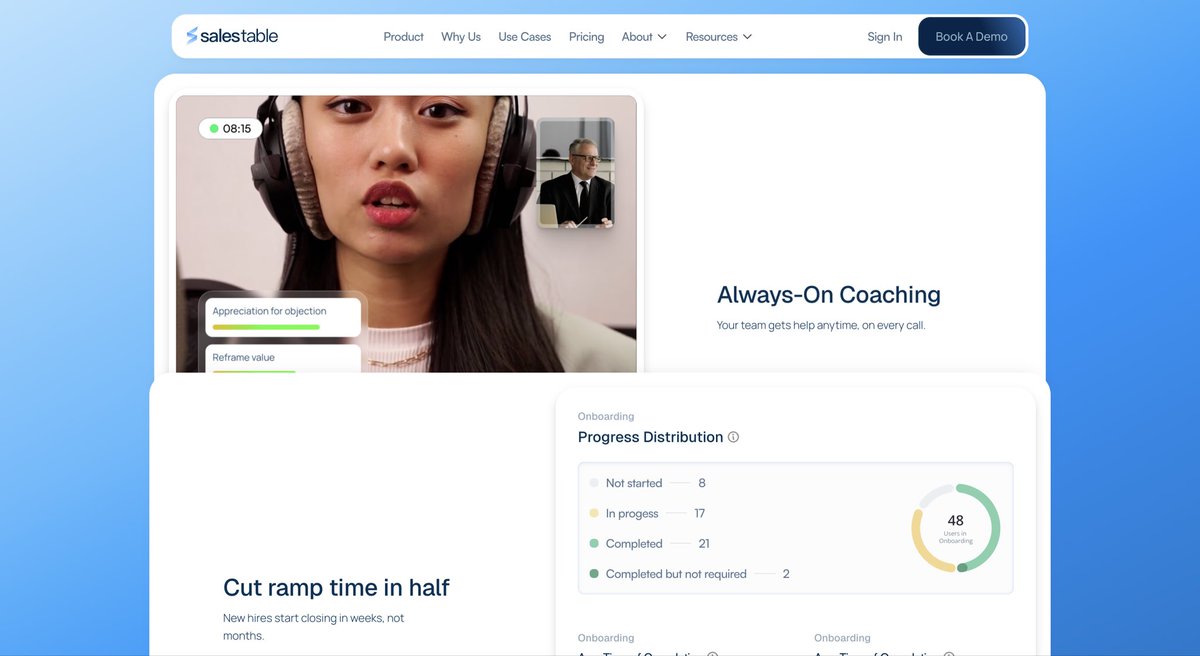This screenshot has height=656, width=1200.
Task: Click the salestable logo
Action: click(232, 36)
